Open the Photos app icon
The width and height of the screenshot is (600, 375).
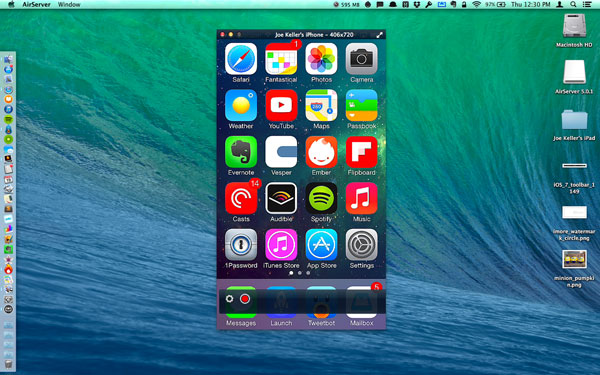pyautogui.click(x=321, y=59)
